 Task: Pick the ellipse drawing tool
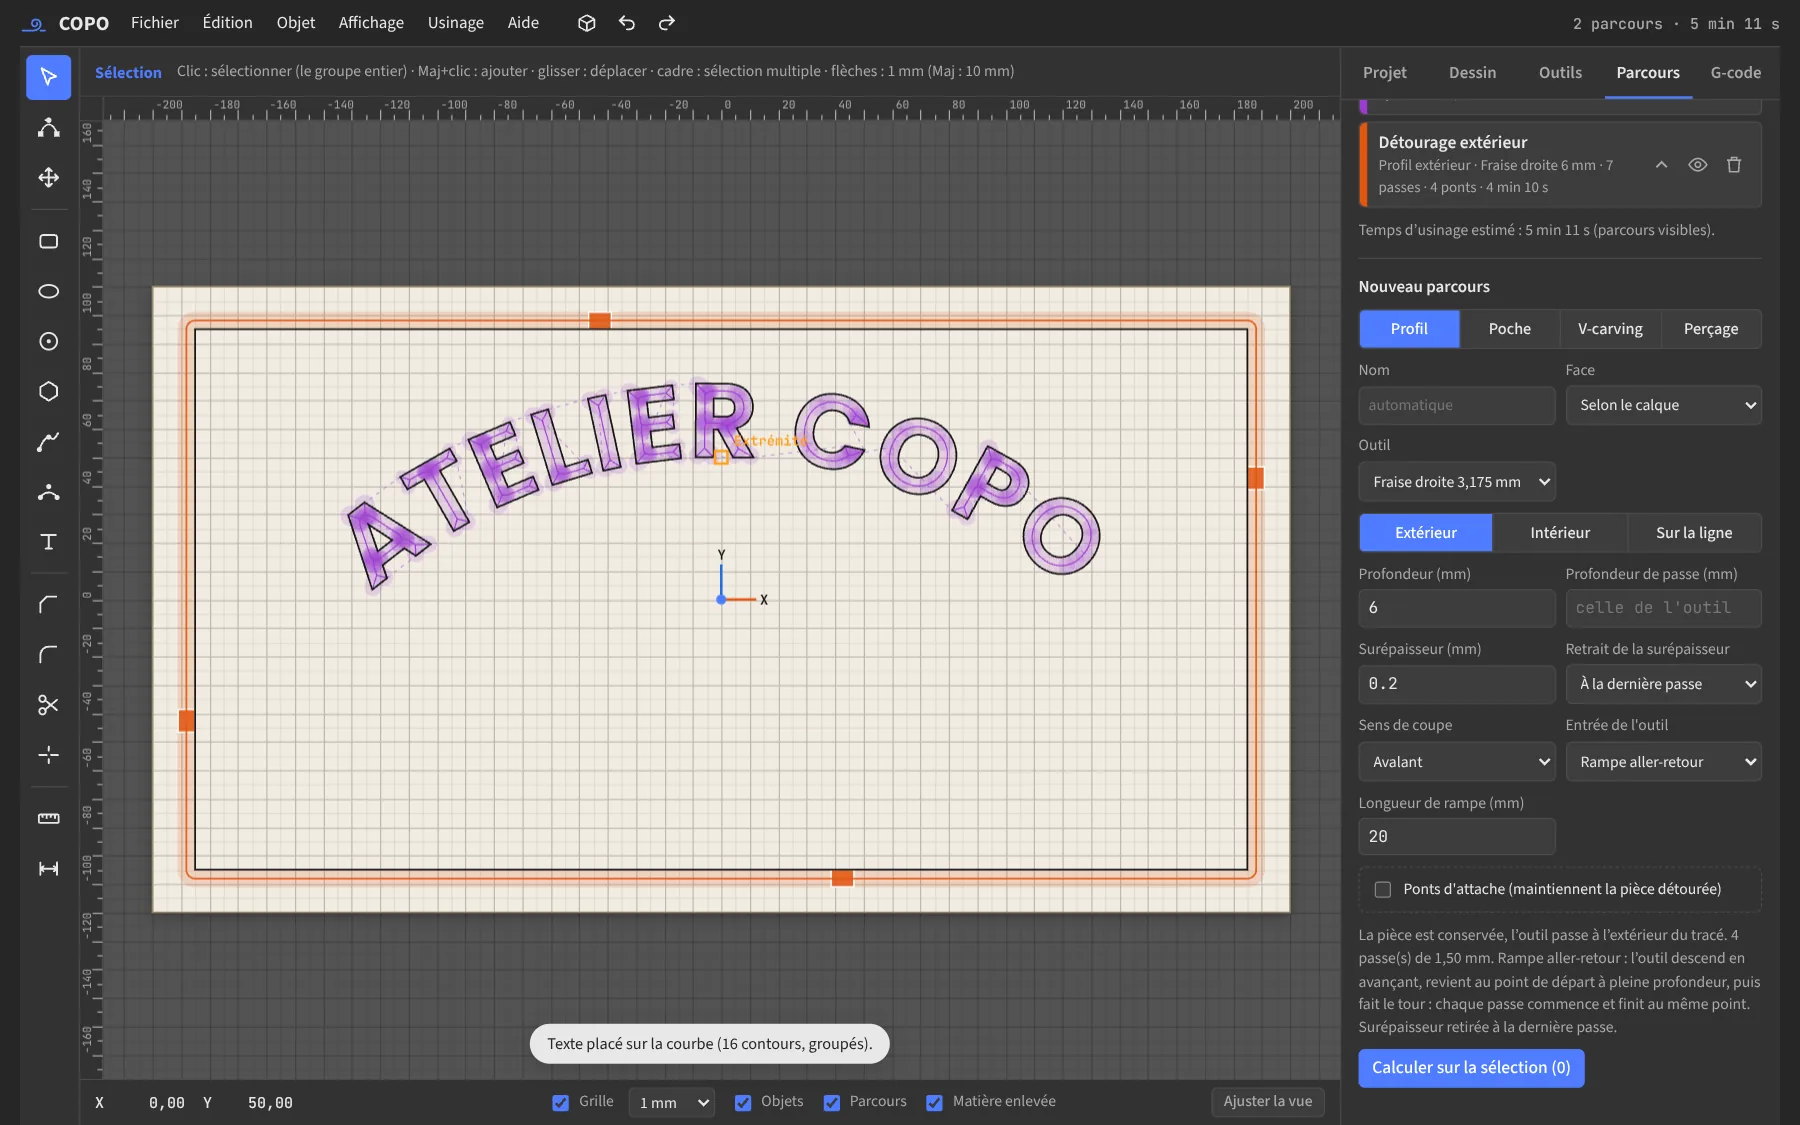click(48, 291)
